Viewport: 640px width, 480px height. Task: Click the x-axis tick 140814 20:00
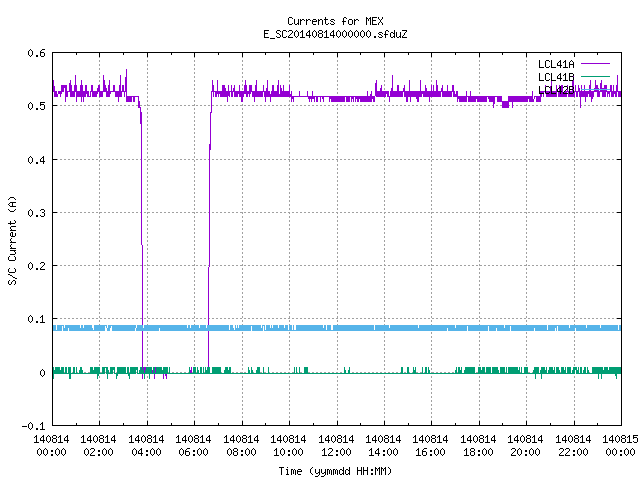(525, 445)
